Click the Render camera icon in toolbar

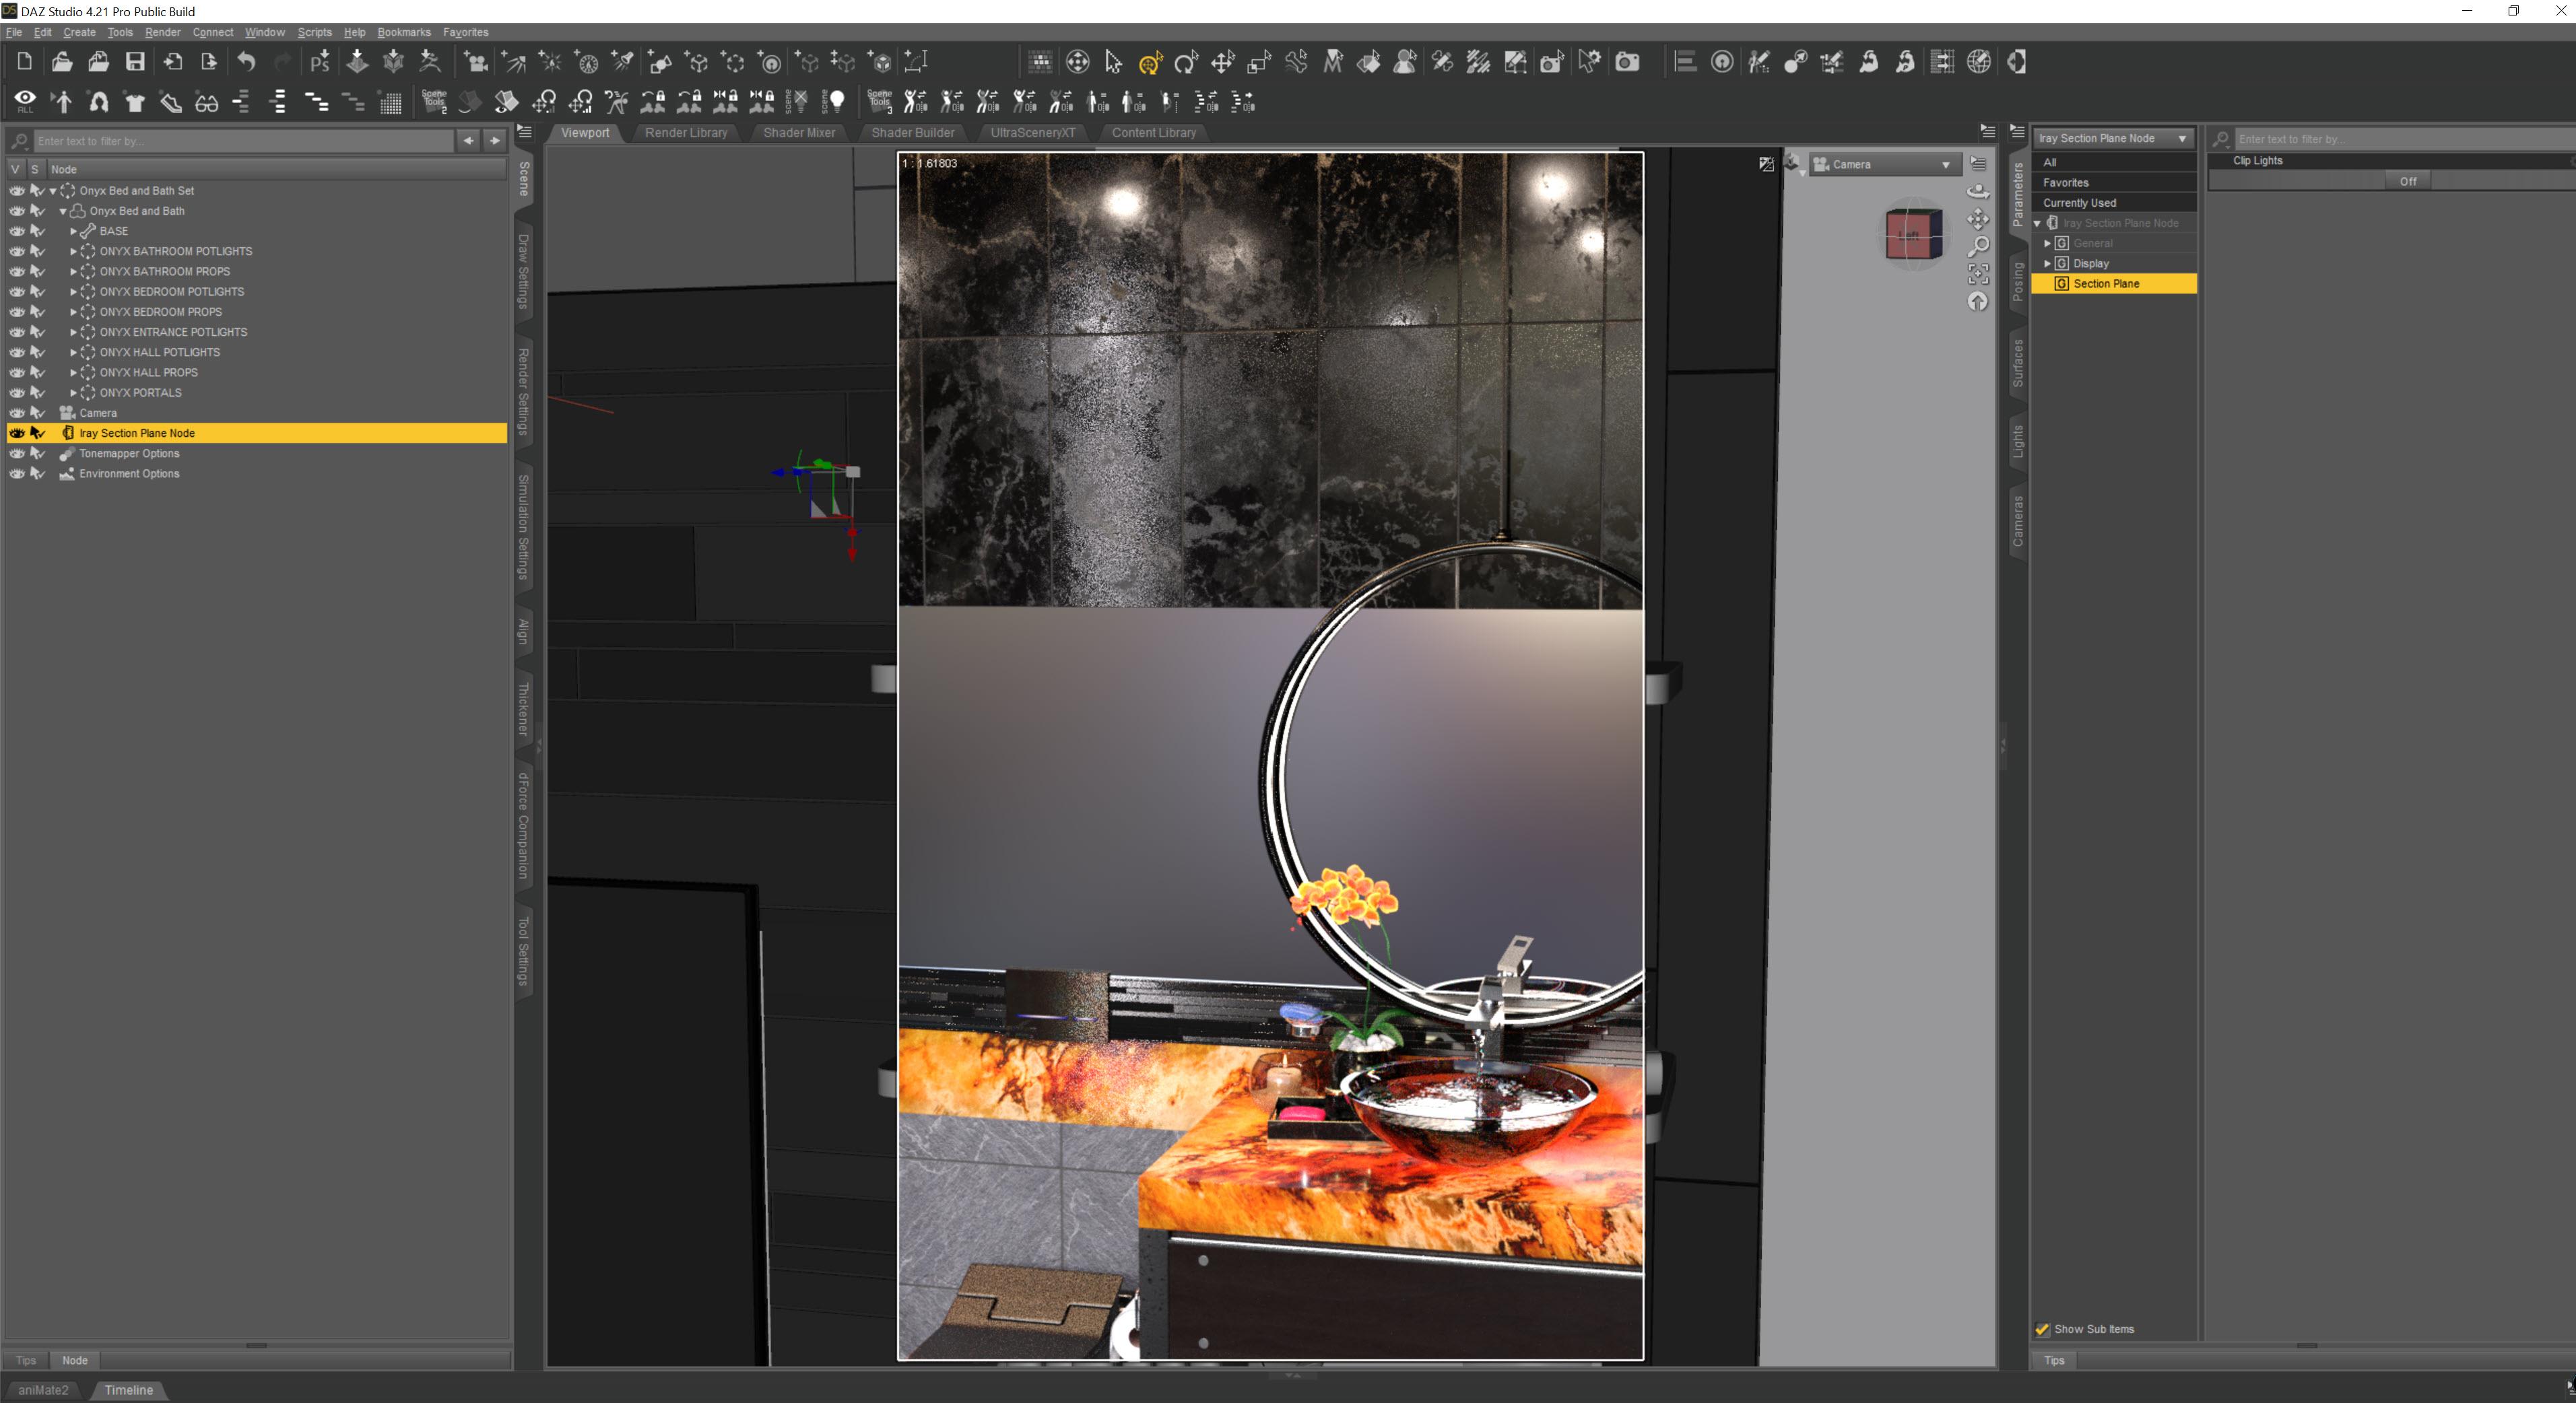click(x=1627, y=62)
